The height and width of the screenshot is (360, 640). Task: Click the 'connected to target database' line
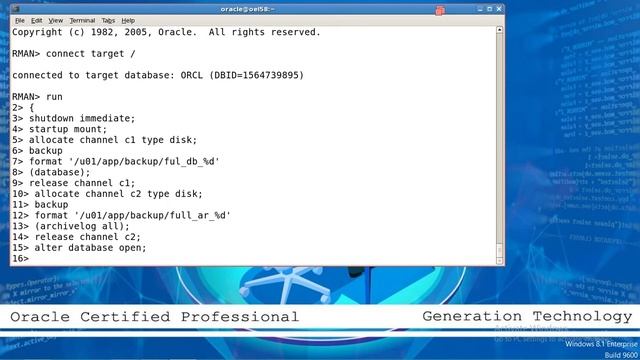[x=158, y=76]
